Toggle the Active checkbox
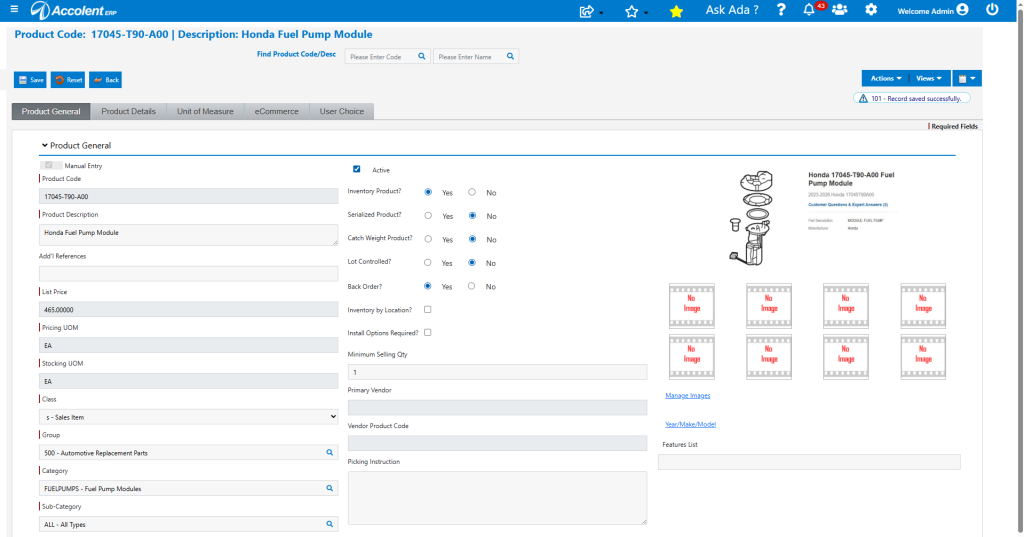 pyautogui.click(x=357, y=169)
